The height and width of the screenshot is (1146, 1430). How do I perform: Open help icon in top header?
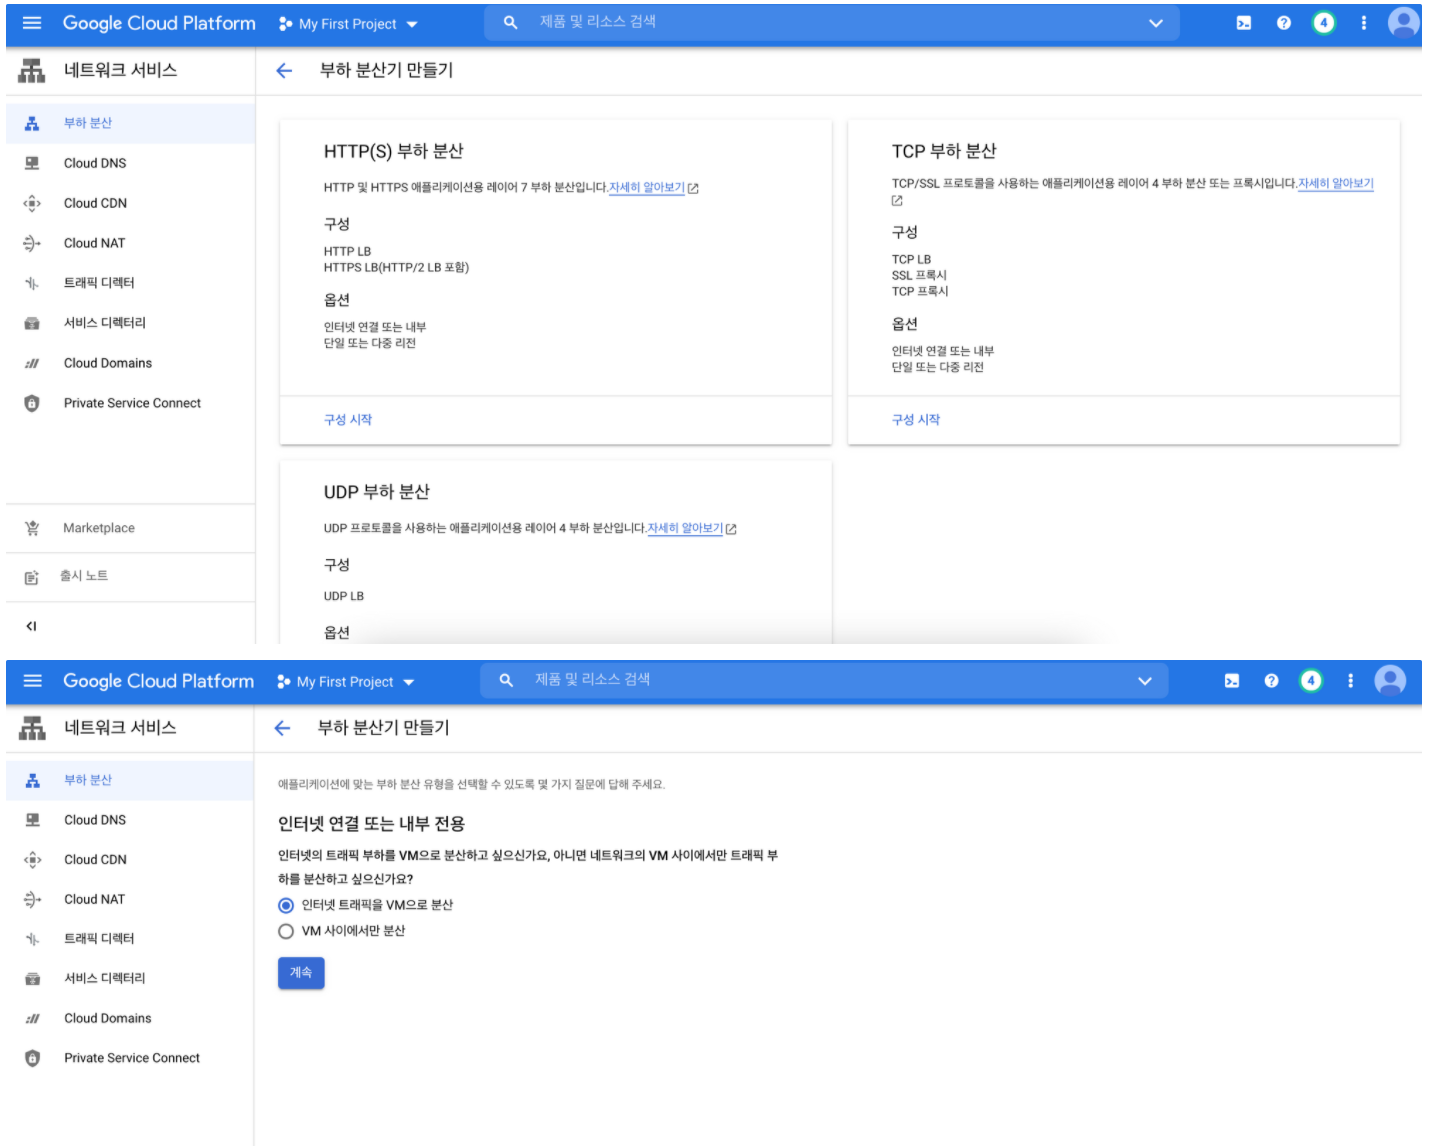click(1284, 23)
